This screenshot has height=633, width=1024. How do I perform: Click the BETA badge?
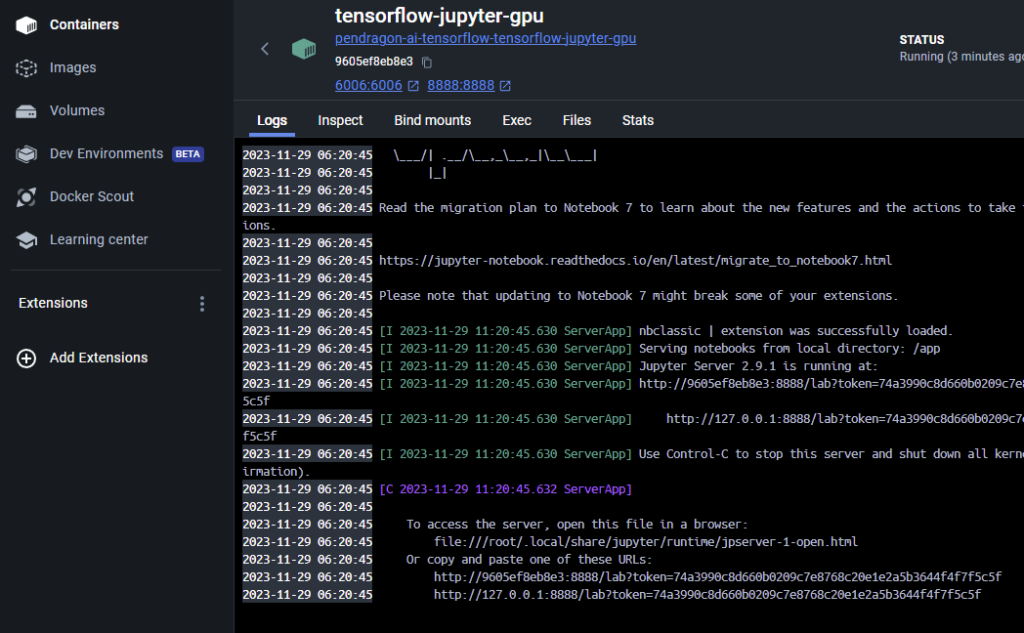click(x=188, y=154)
